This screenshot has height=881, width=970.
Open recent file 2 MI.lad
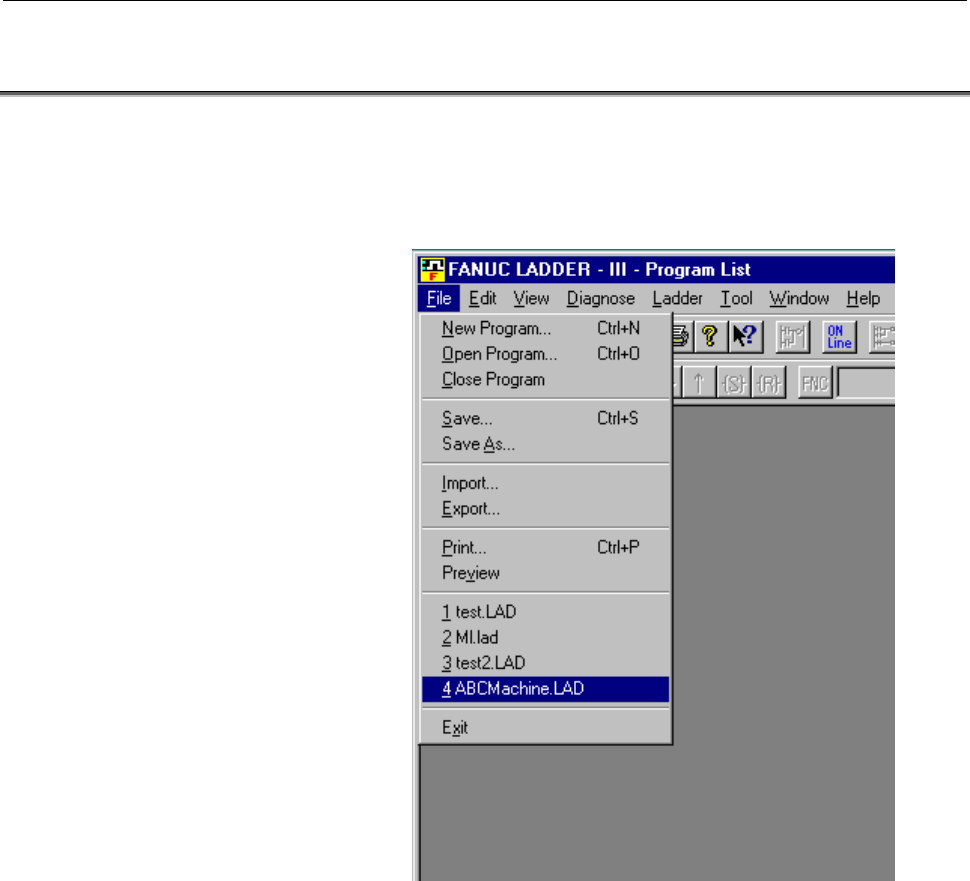546,637
